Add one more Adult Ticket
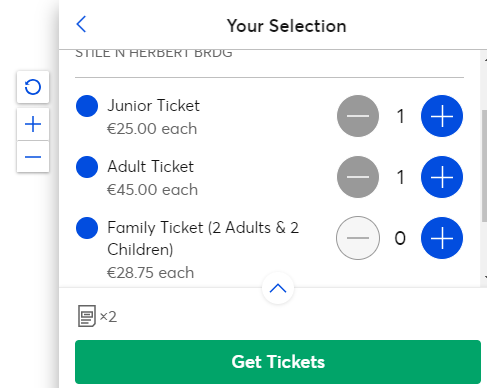This screenshot has height=388, width=487. [x=442, y=177]
